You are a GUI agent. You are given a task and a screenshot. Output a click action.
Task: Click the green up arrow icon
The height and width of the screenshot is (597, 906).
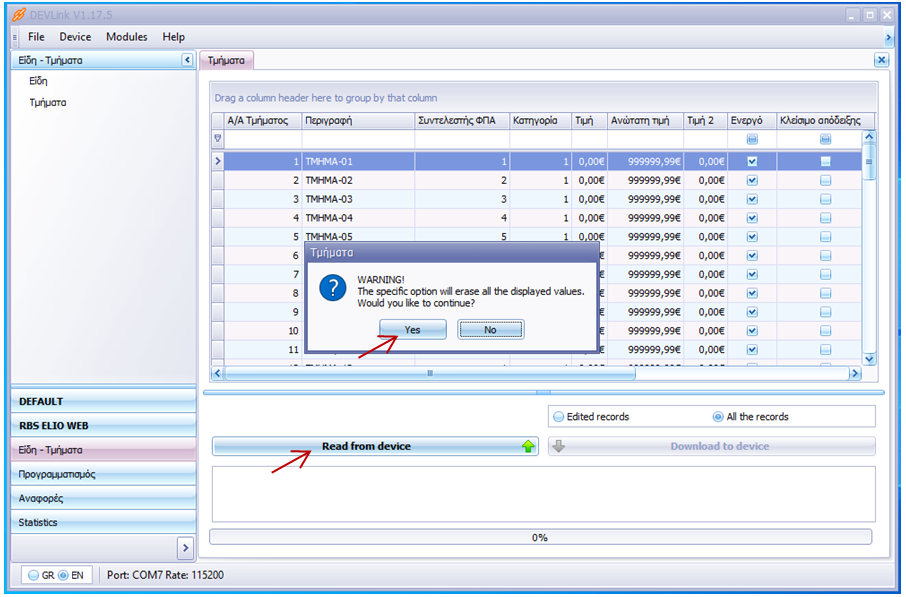[x=527, y=446]
